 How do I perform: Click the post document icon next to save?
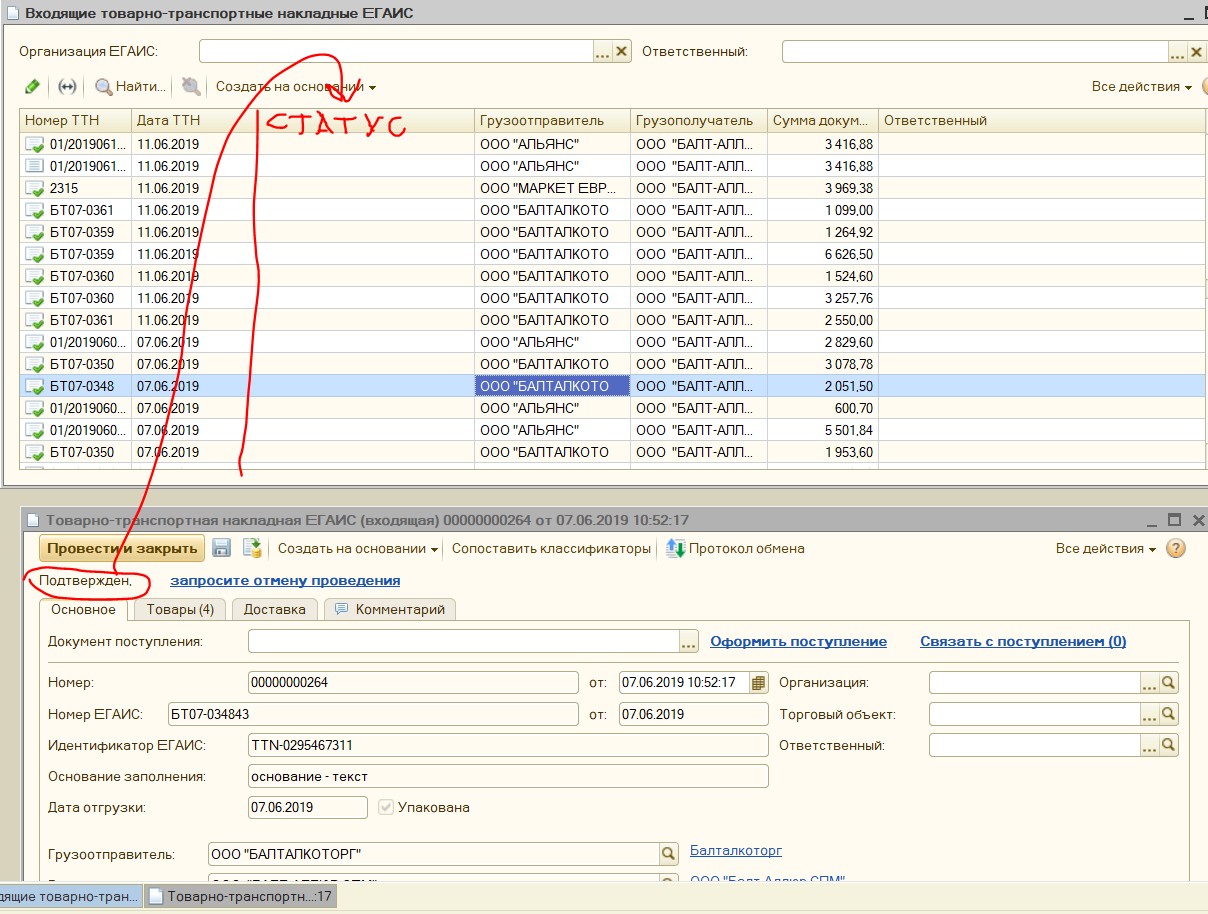(x=252, y=548)
